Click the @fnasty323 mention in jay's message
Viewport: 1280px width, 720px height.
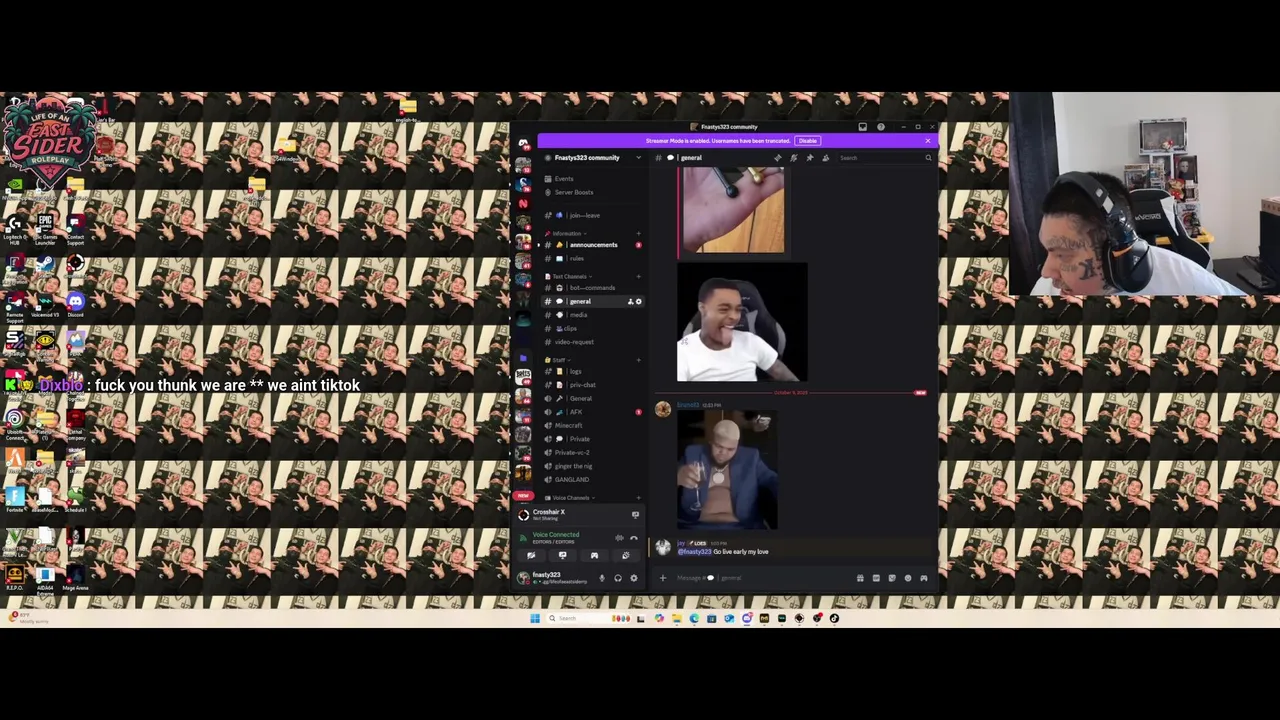695,552
